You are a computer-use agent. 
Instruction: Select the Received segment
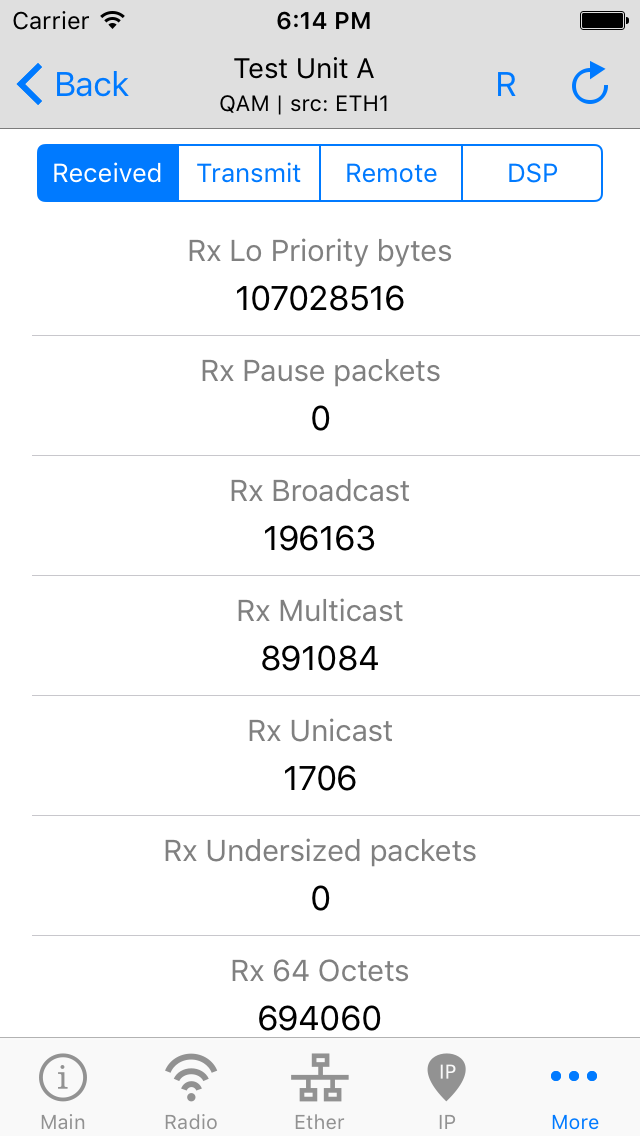(107, 173)
